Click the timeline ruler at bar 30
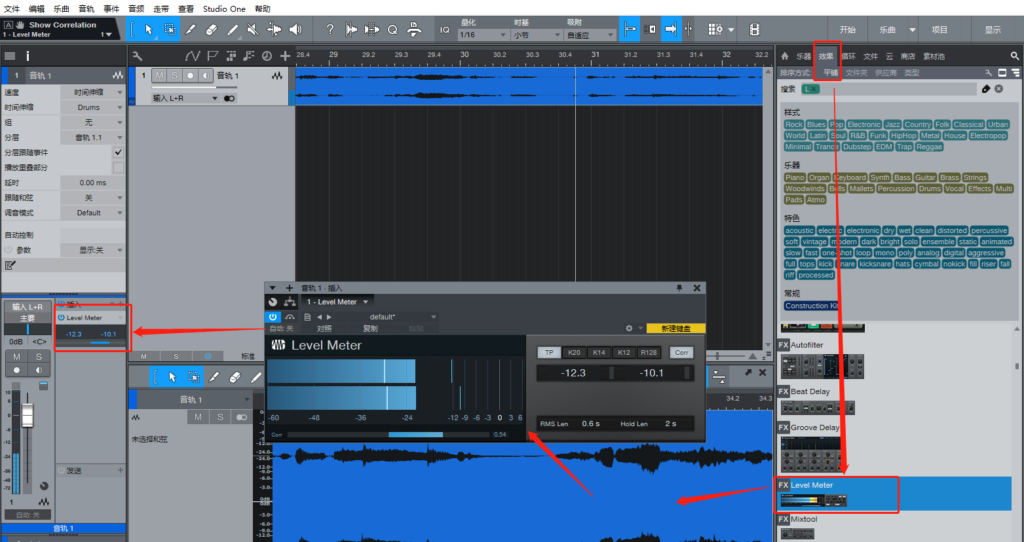Image resolution: width=1024 pixels, height=542 pixels. coord(464,55)
